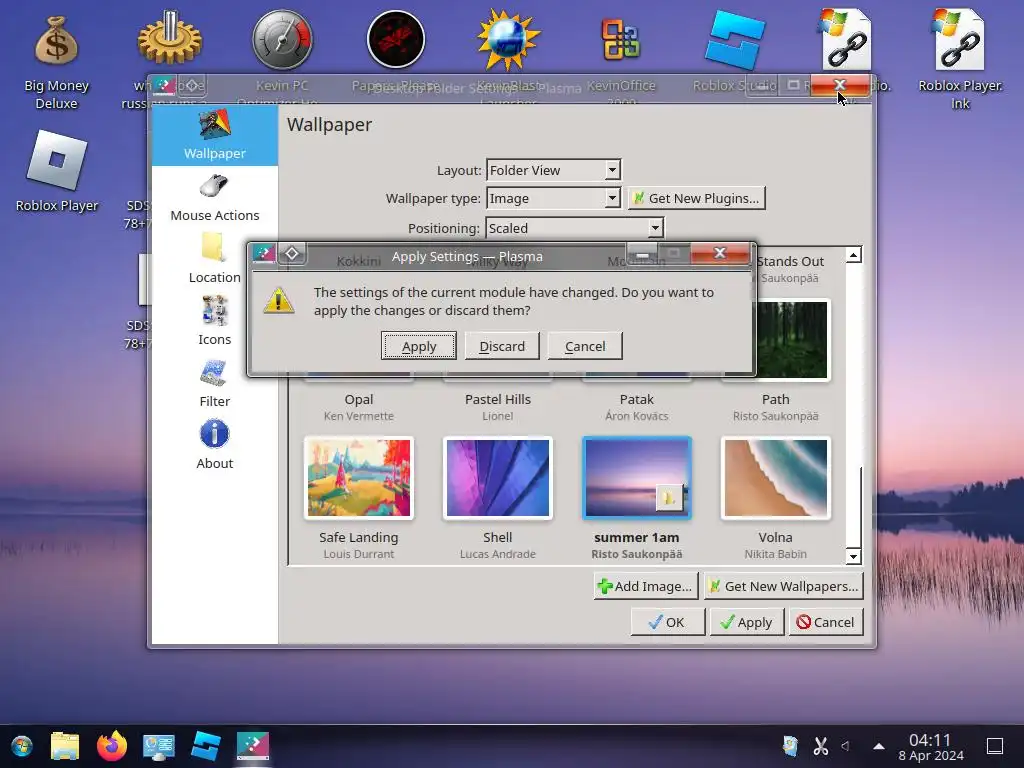The height and width of the screenshot is (768, 1024).
Task: Click the Plasma settings taskbar entry
Action: tap(253, 746)
